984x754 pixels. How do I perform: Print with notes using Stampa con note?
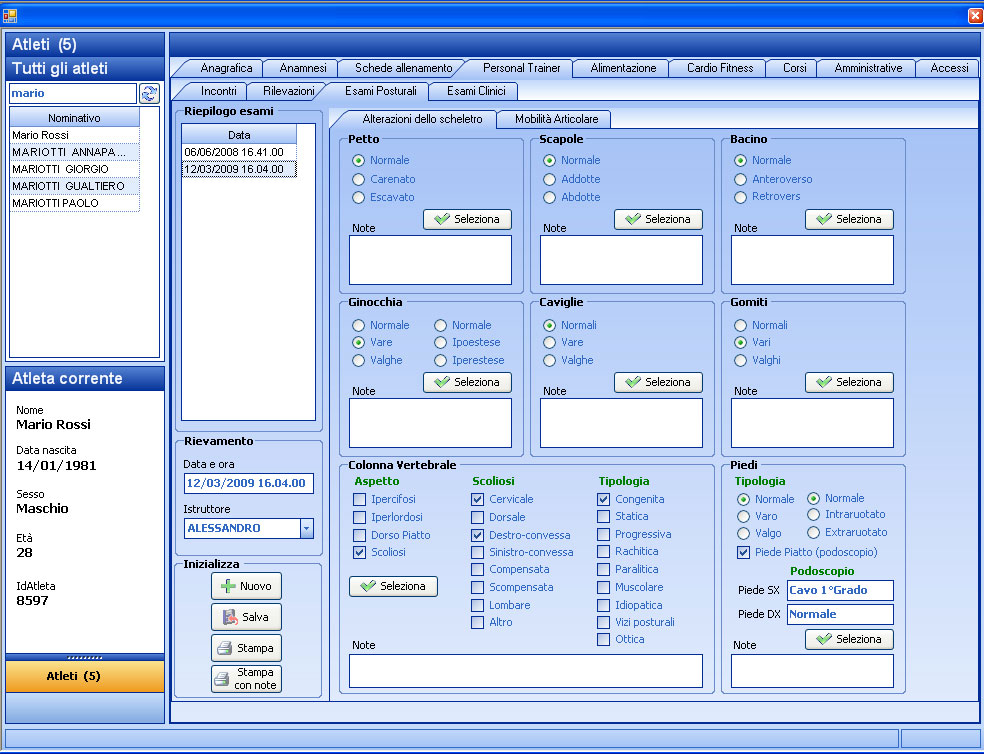tap(246, 679)
